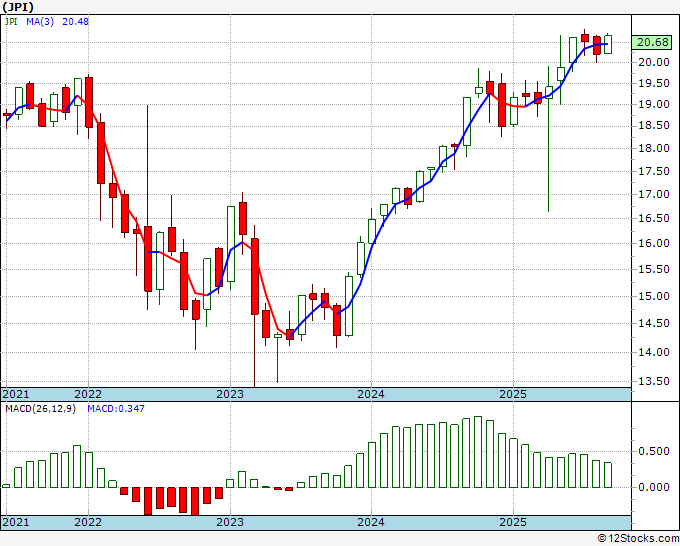This screenshot has height=546, width=680.
Task: Click 2023 on the MACD timeline
Action: point(230,522)
